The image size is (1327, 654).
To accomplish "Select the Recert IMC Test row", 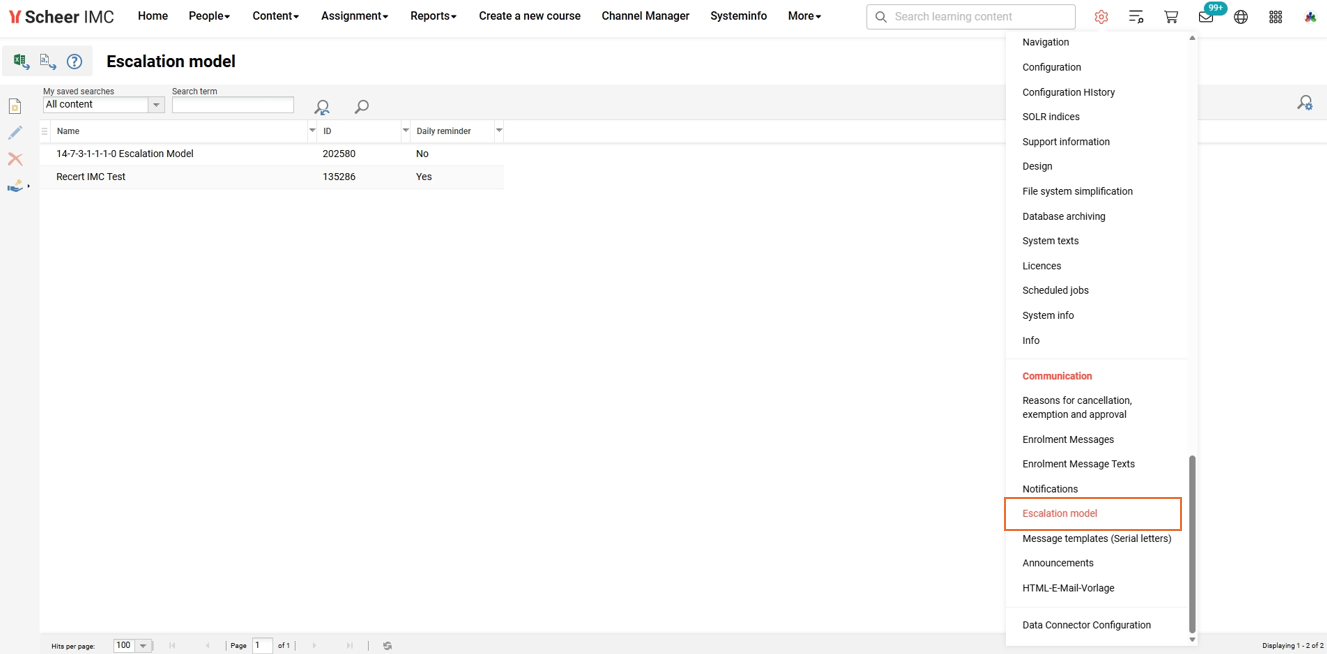I will [x=272, y=177].
